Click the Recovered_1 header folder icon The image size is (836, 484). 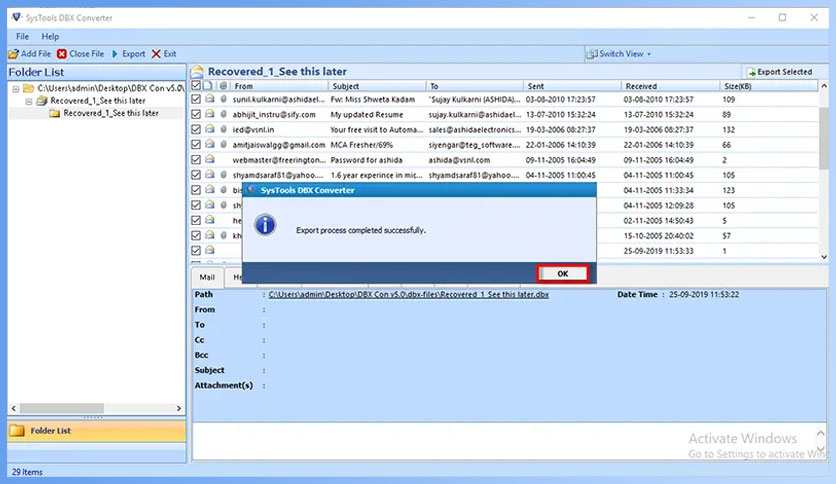tap(197, 71)
